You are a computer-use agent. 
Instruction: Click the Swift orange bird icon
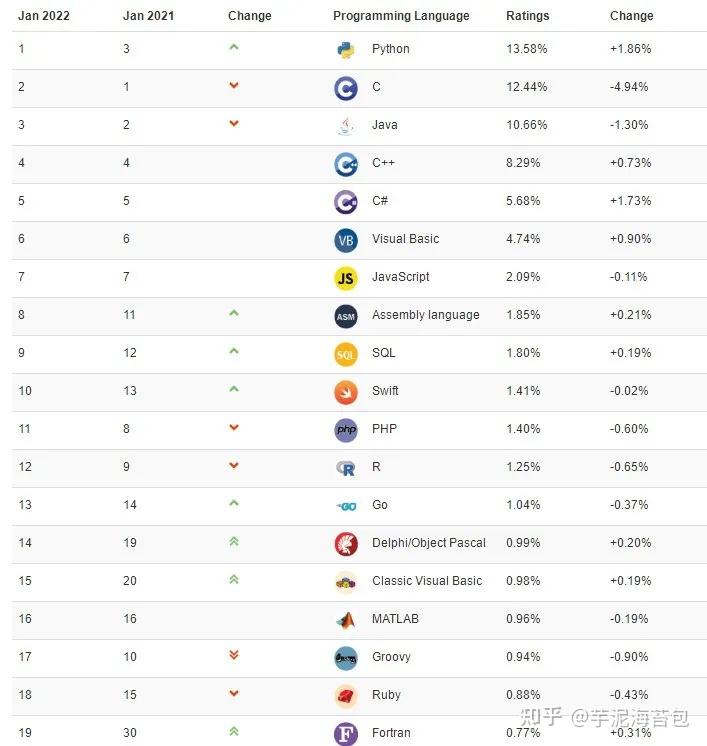point(346,391)
